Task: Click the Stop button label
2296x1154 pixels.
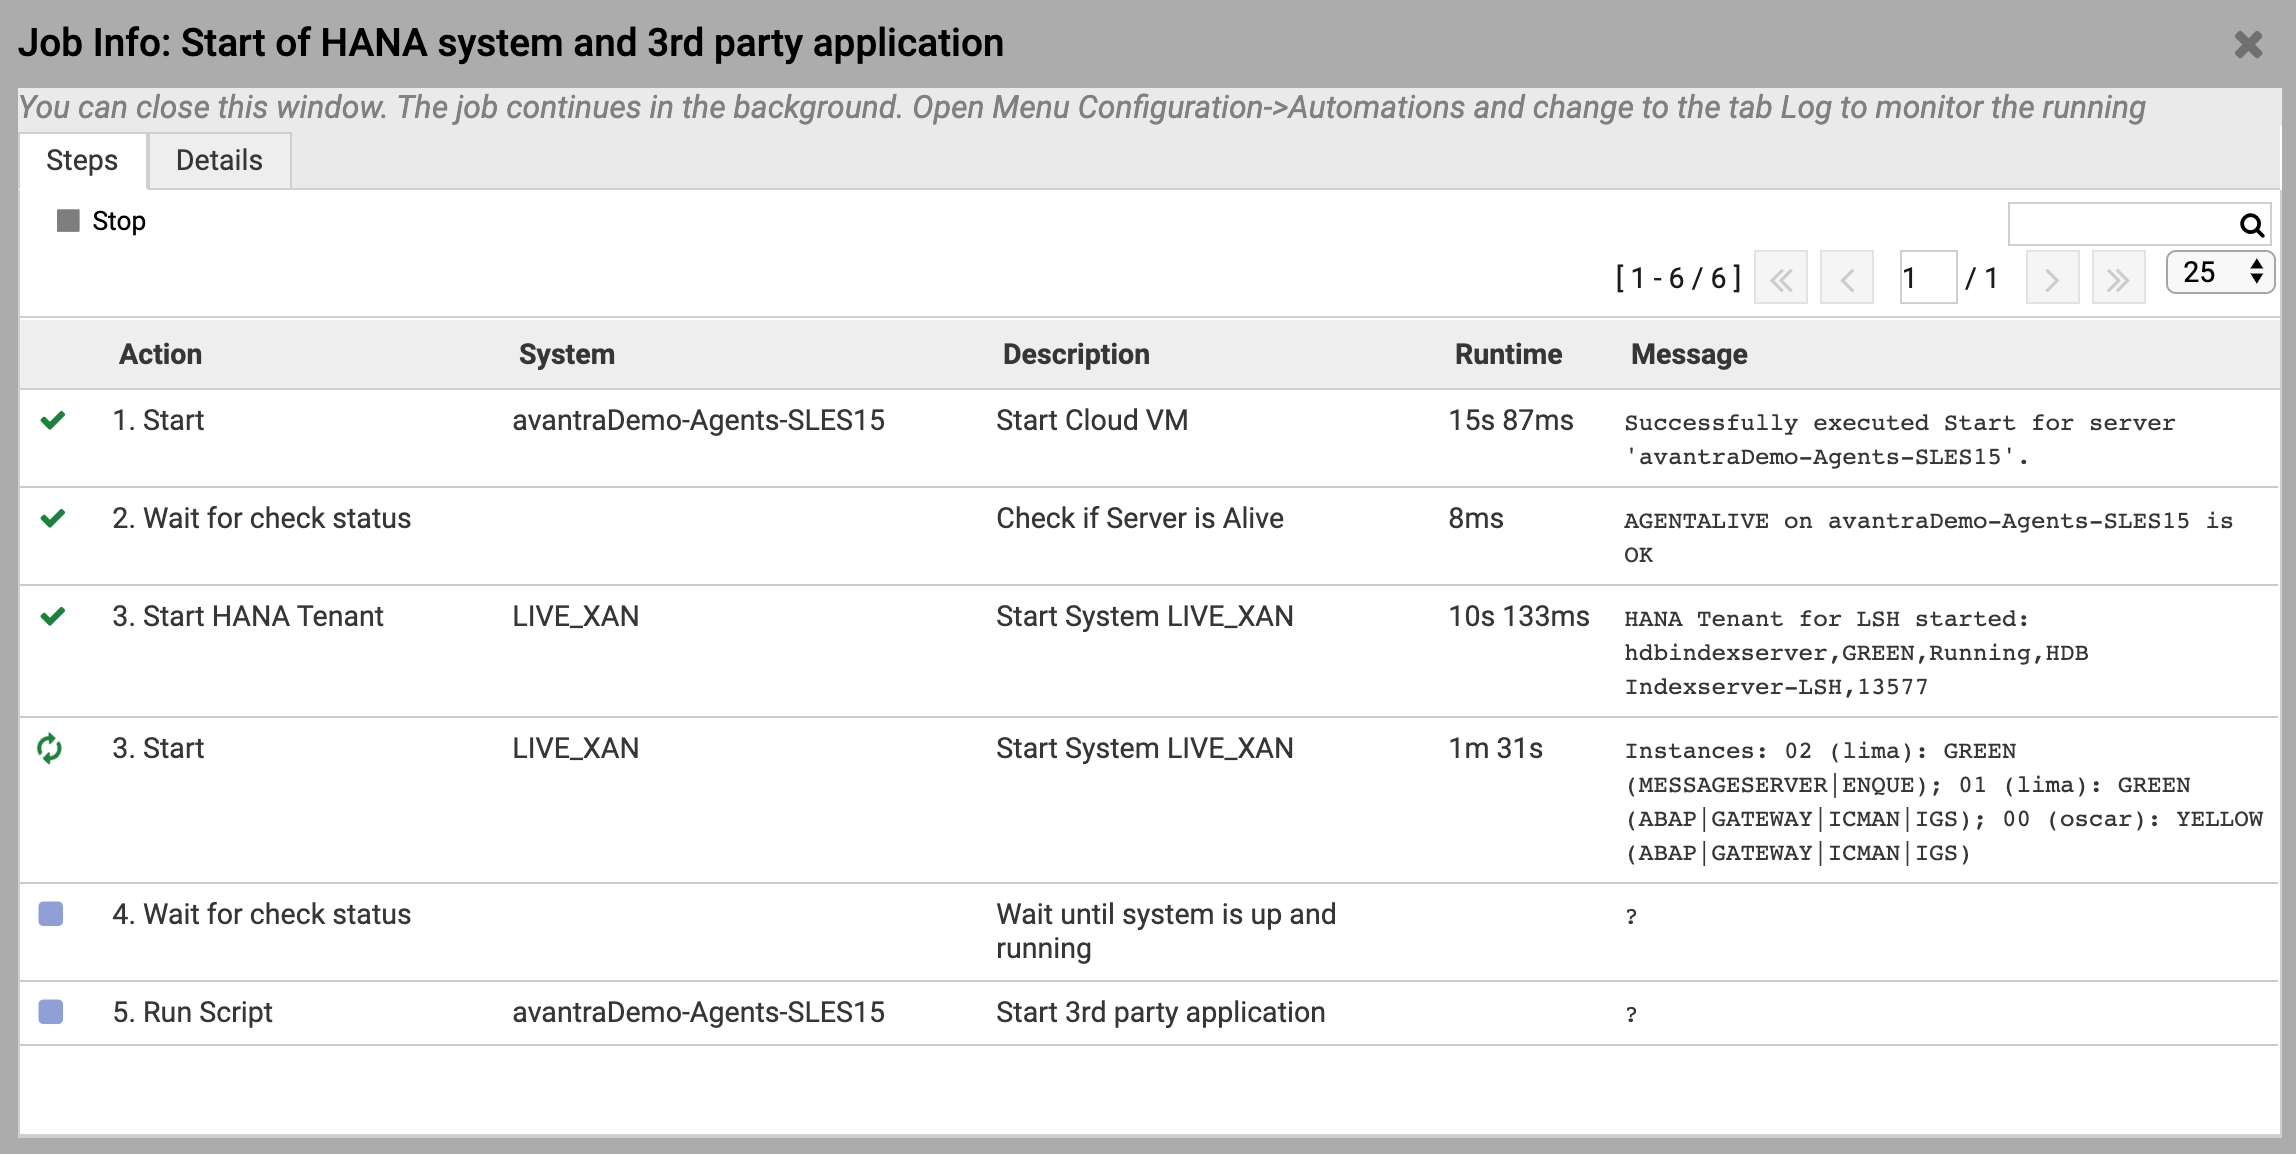Action: pos(119,221)
